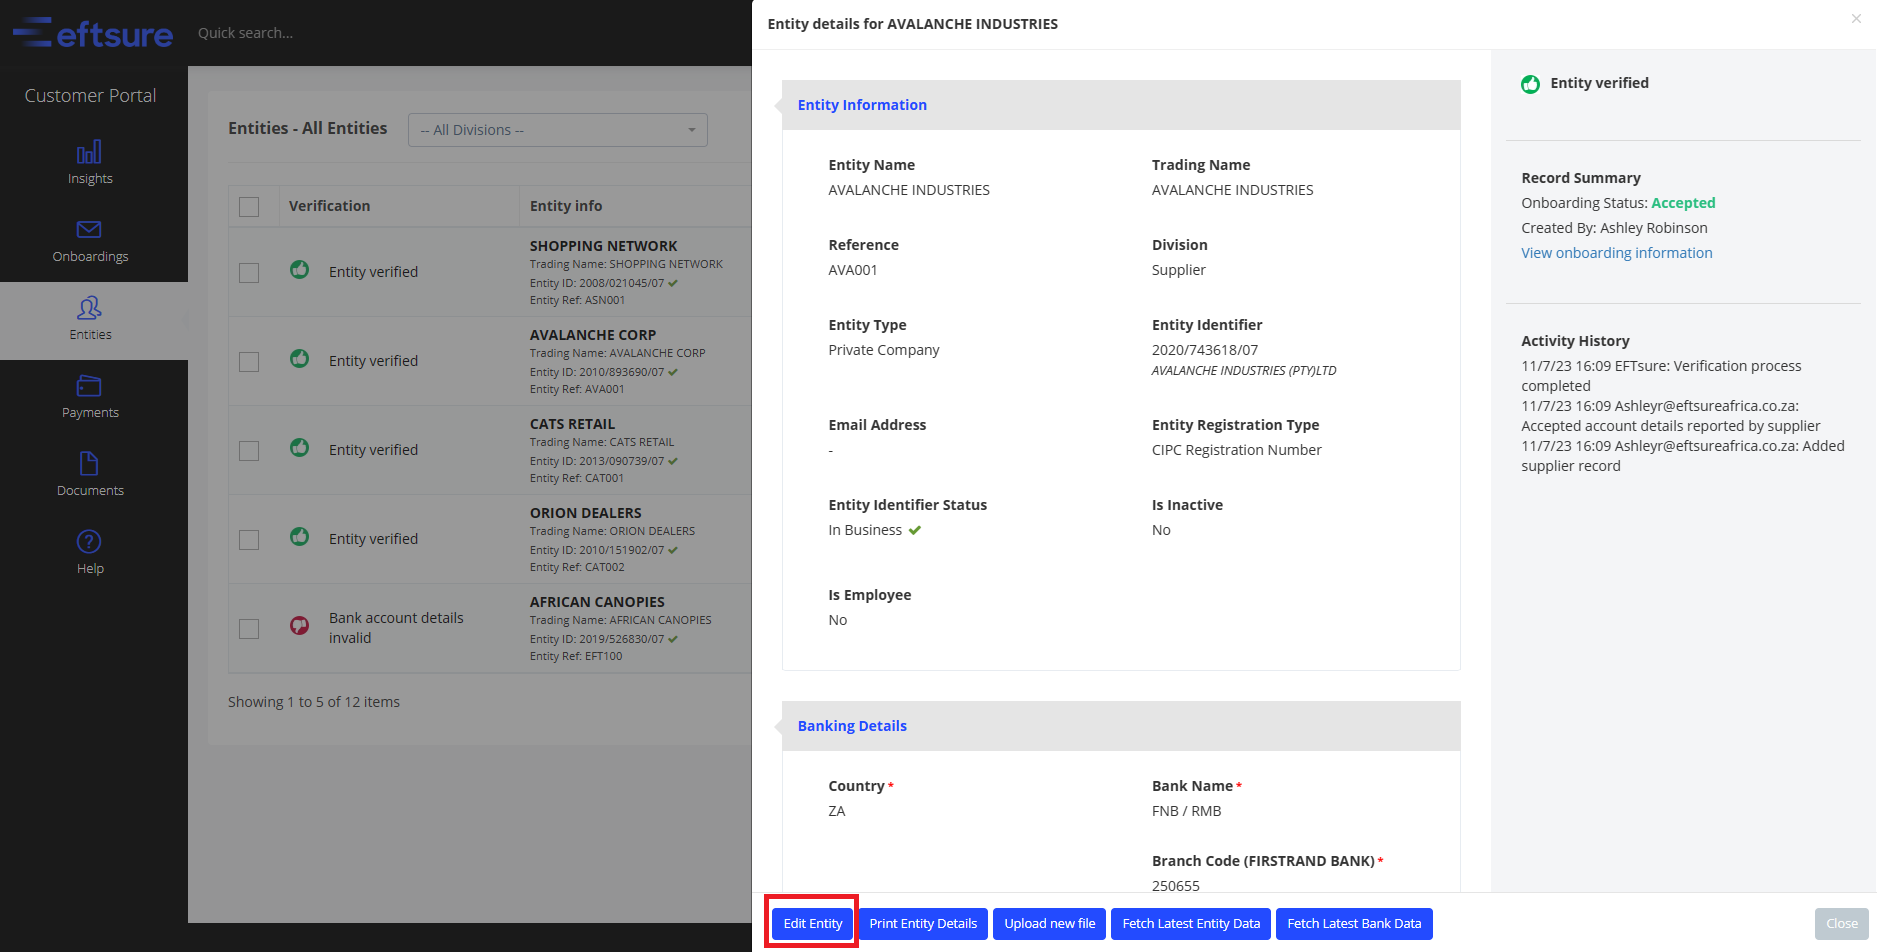This screenshot has height=952, width=1877.
Task: Click invalid bank details icon for AFRICAN CANOPIES
Action: coord(299,625)
